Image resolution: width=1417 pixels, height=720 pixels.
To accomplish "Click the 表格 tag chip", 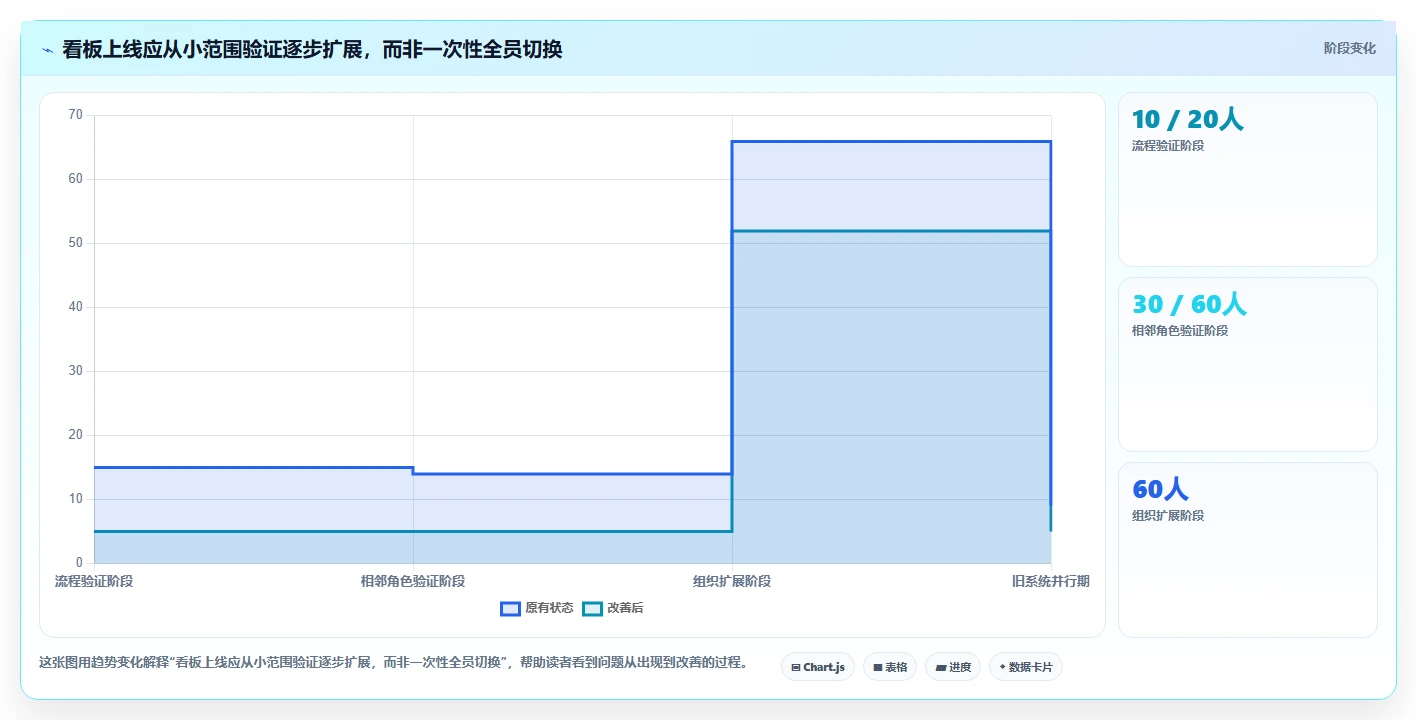I will click(890, 667).
